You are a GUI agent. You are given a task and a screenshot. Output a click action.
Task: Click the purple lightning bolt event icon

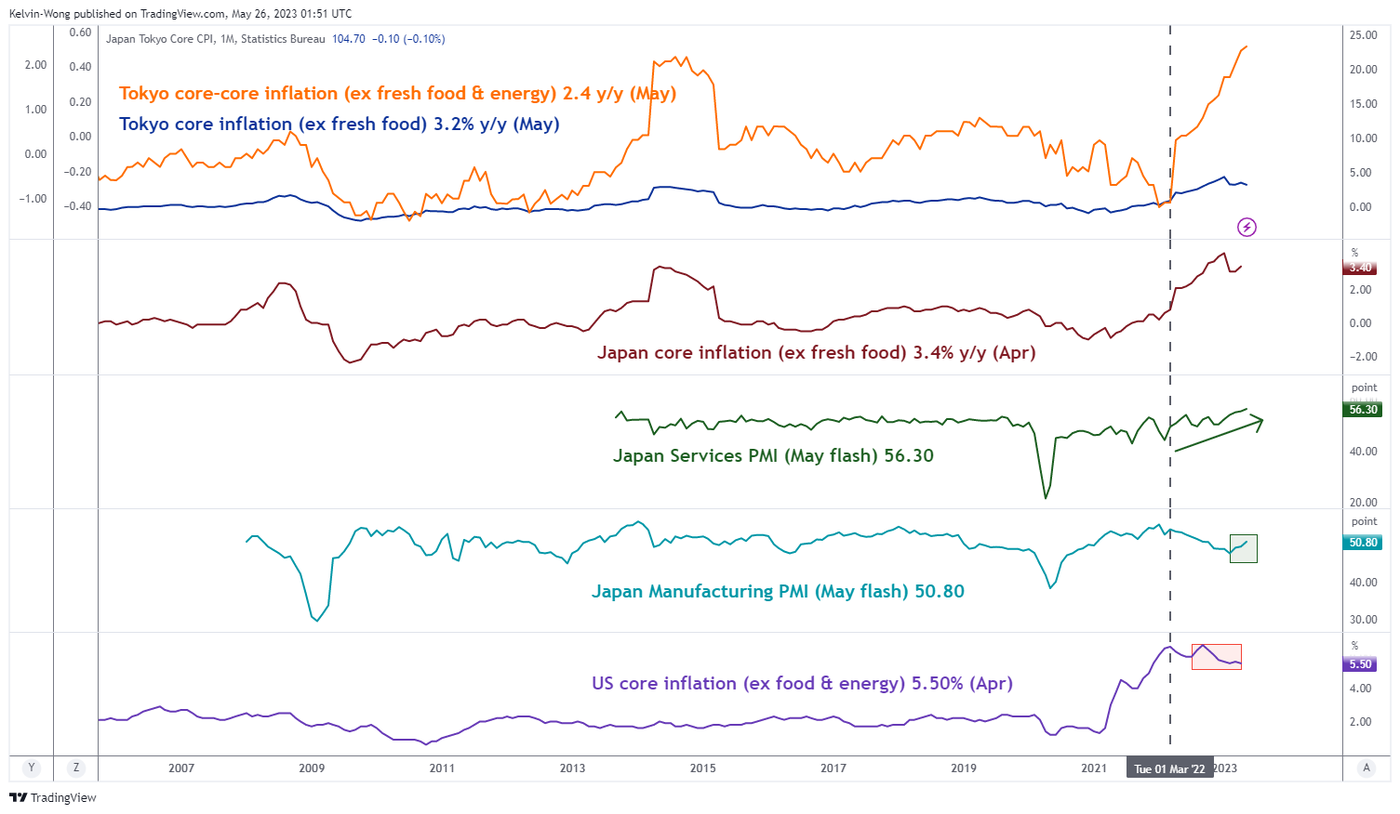(1247, 227)
